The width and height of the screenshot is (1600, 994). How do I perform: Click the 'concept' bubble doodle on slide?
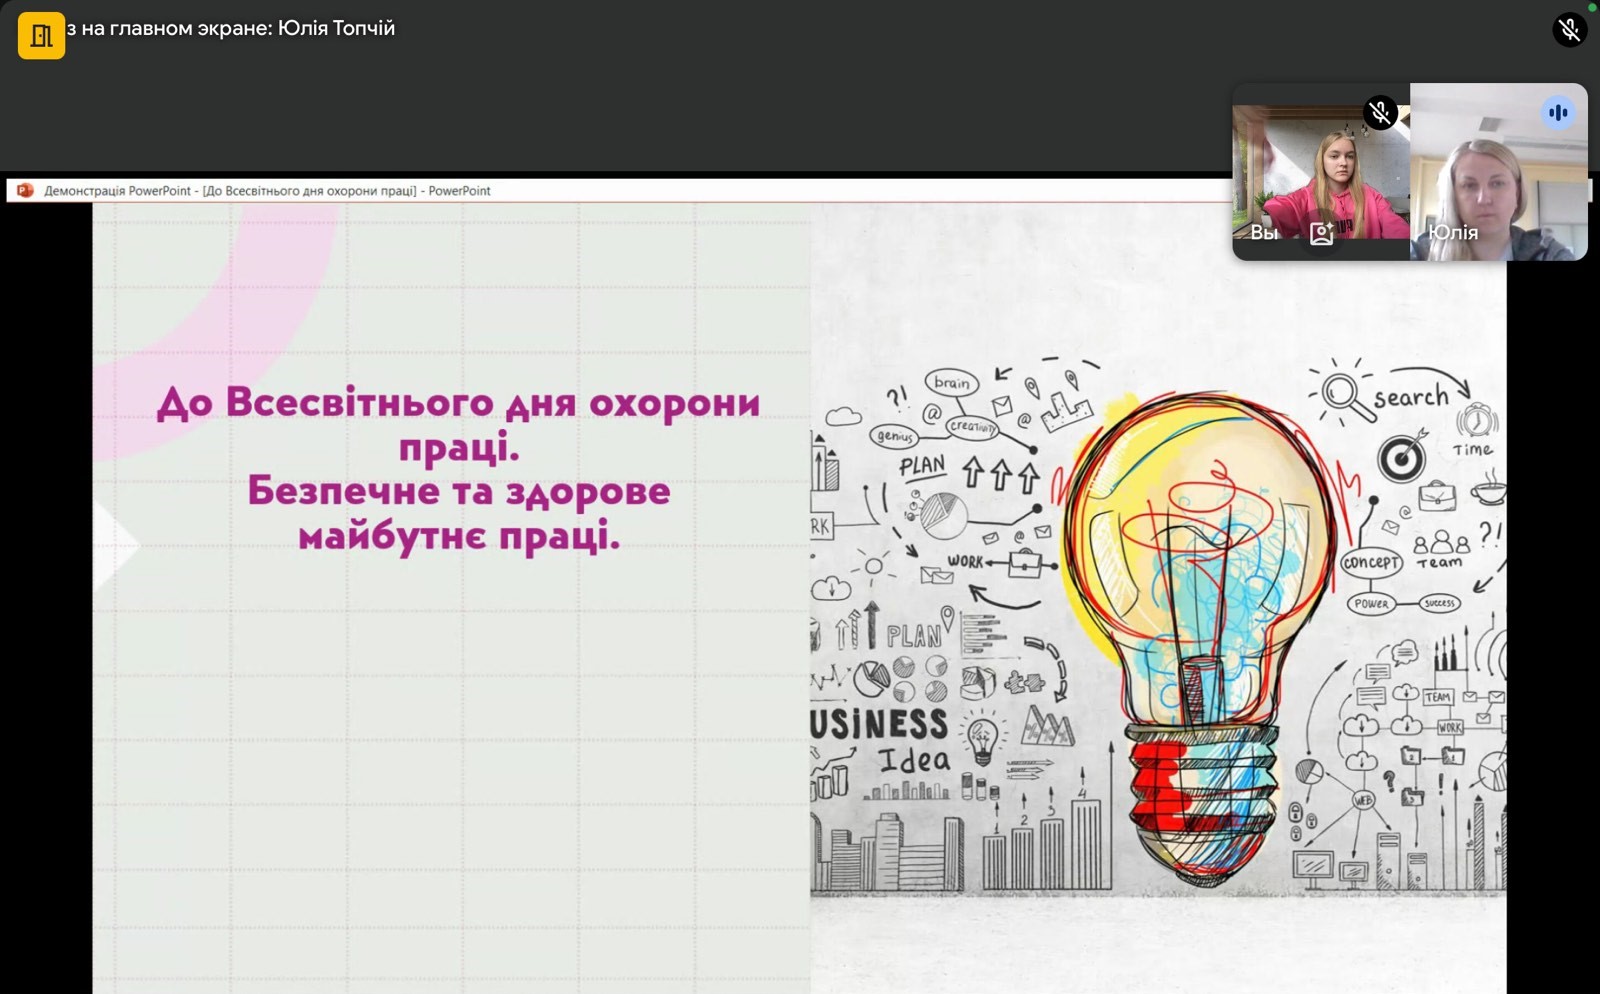1370,563
